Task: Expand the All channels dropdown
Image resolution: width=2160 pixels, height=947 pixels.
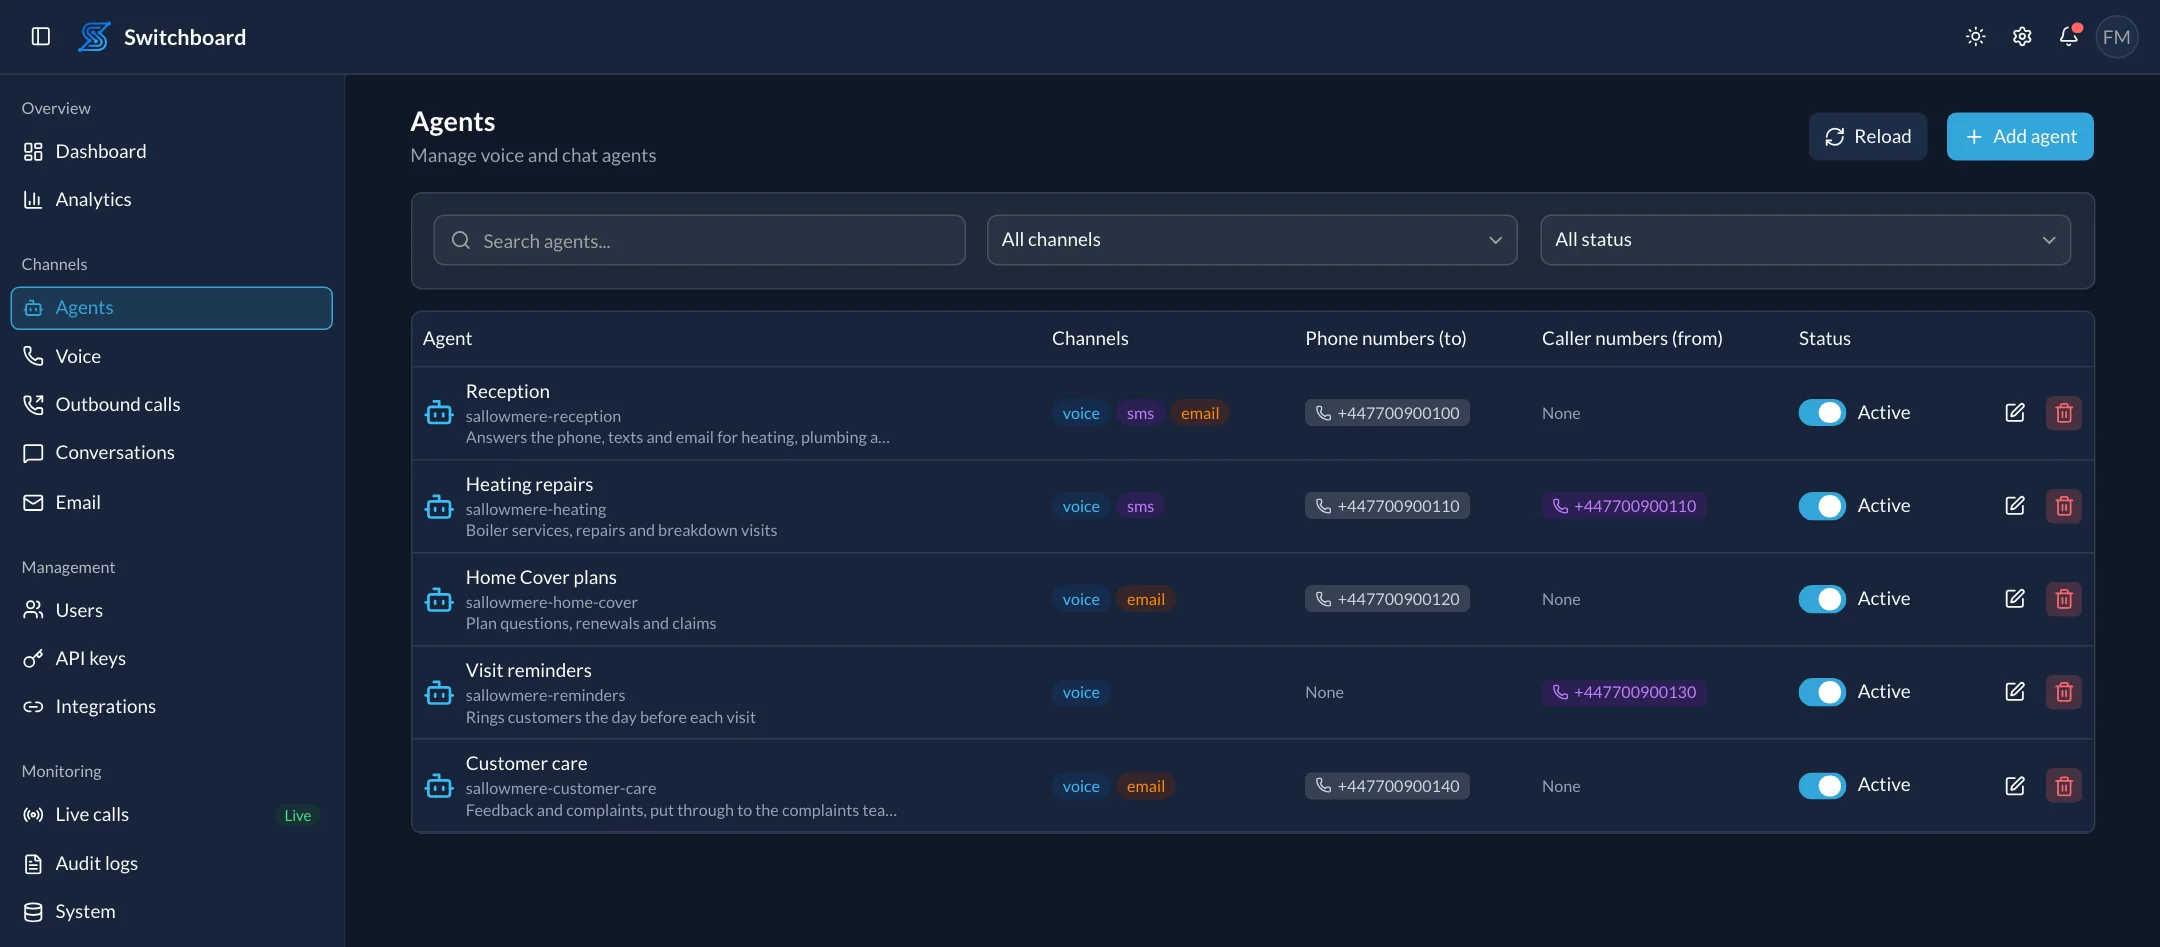Action: pos(1252,240)
